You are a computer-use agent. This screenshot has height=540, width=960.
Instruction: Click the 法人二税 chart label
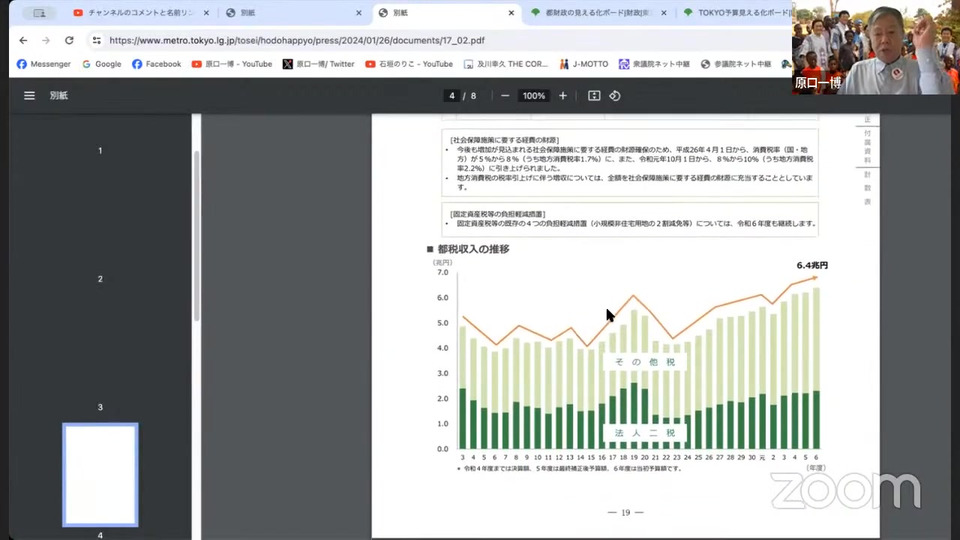645,433
